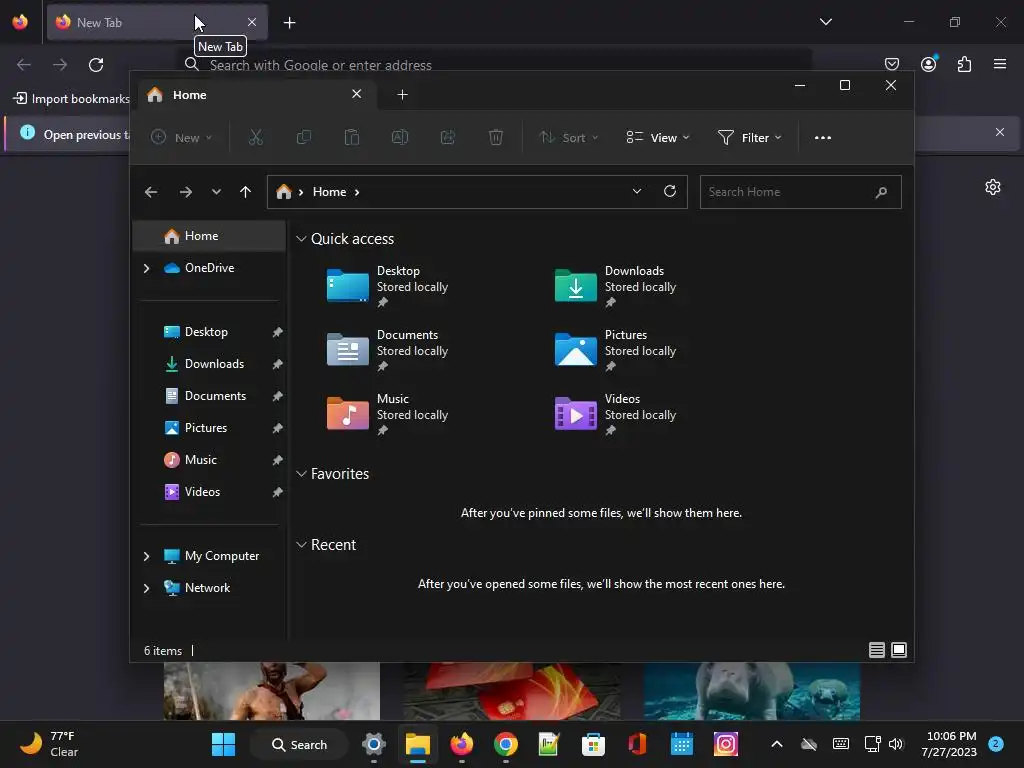Screen dimensions: 1024x768
Task: Click the Copy icon in File Explorer toolbar
Action: 304,137
